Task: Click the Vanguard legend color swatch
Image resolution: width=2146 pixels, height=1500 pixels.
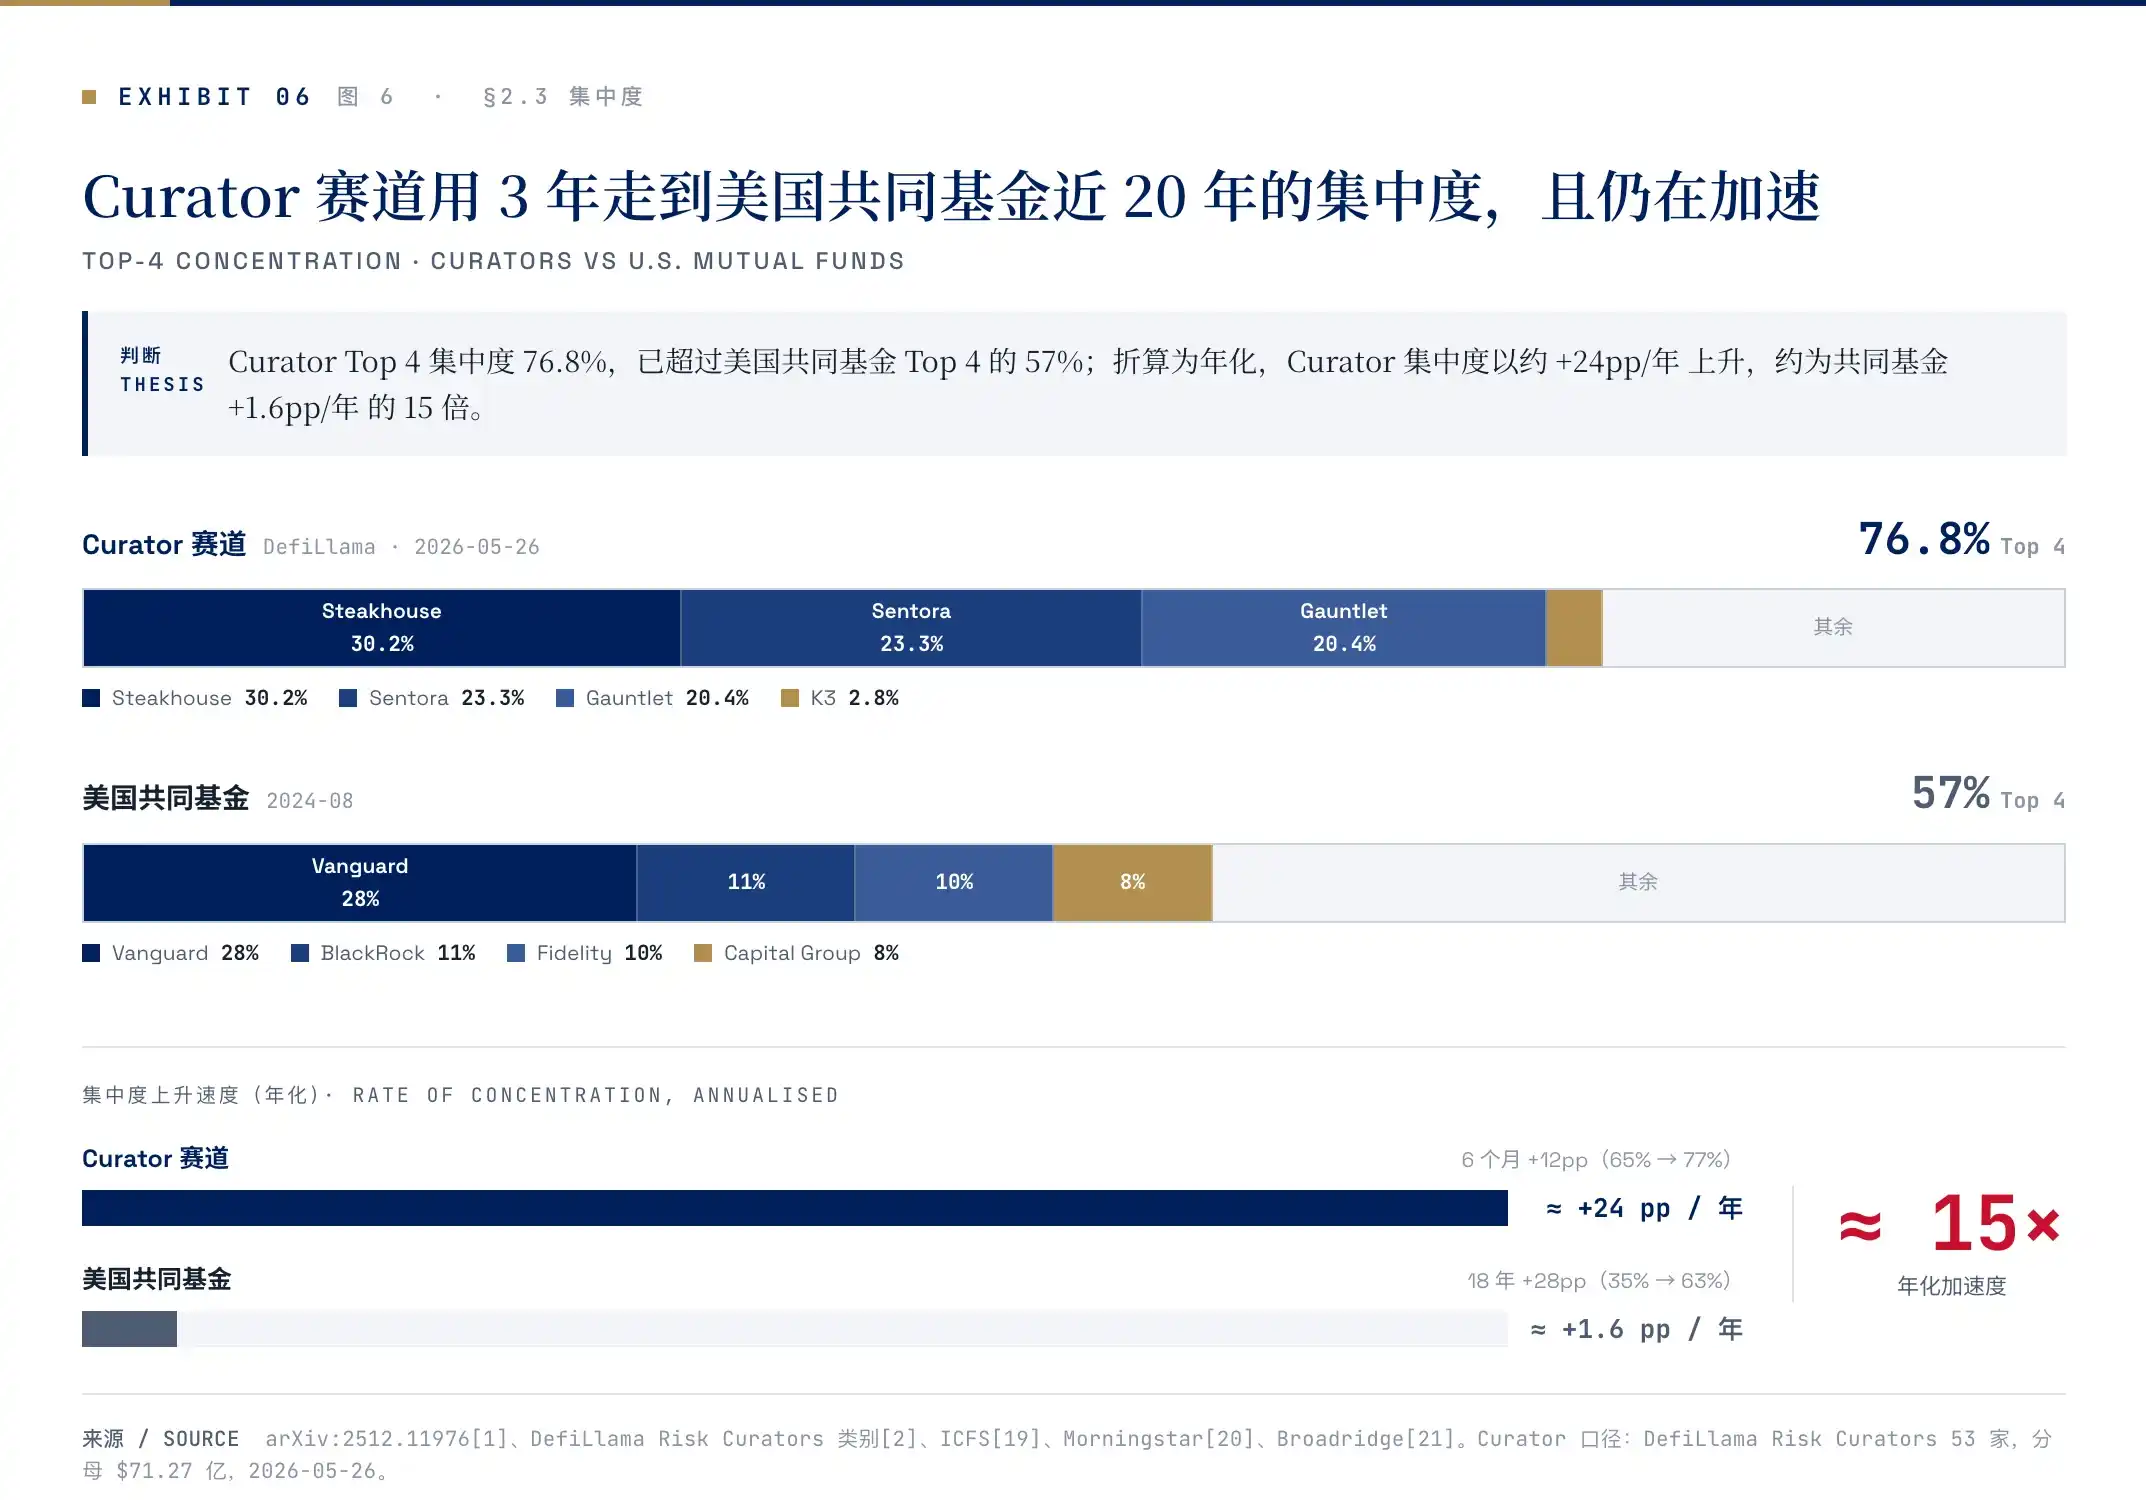Action: point(91,953)
